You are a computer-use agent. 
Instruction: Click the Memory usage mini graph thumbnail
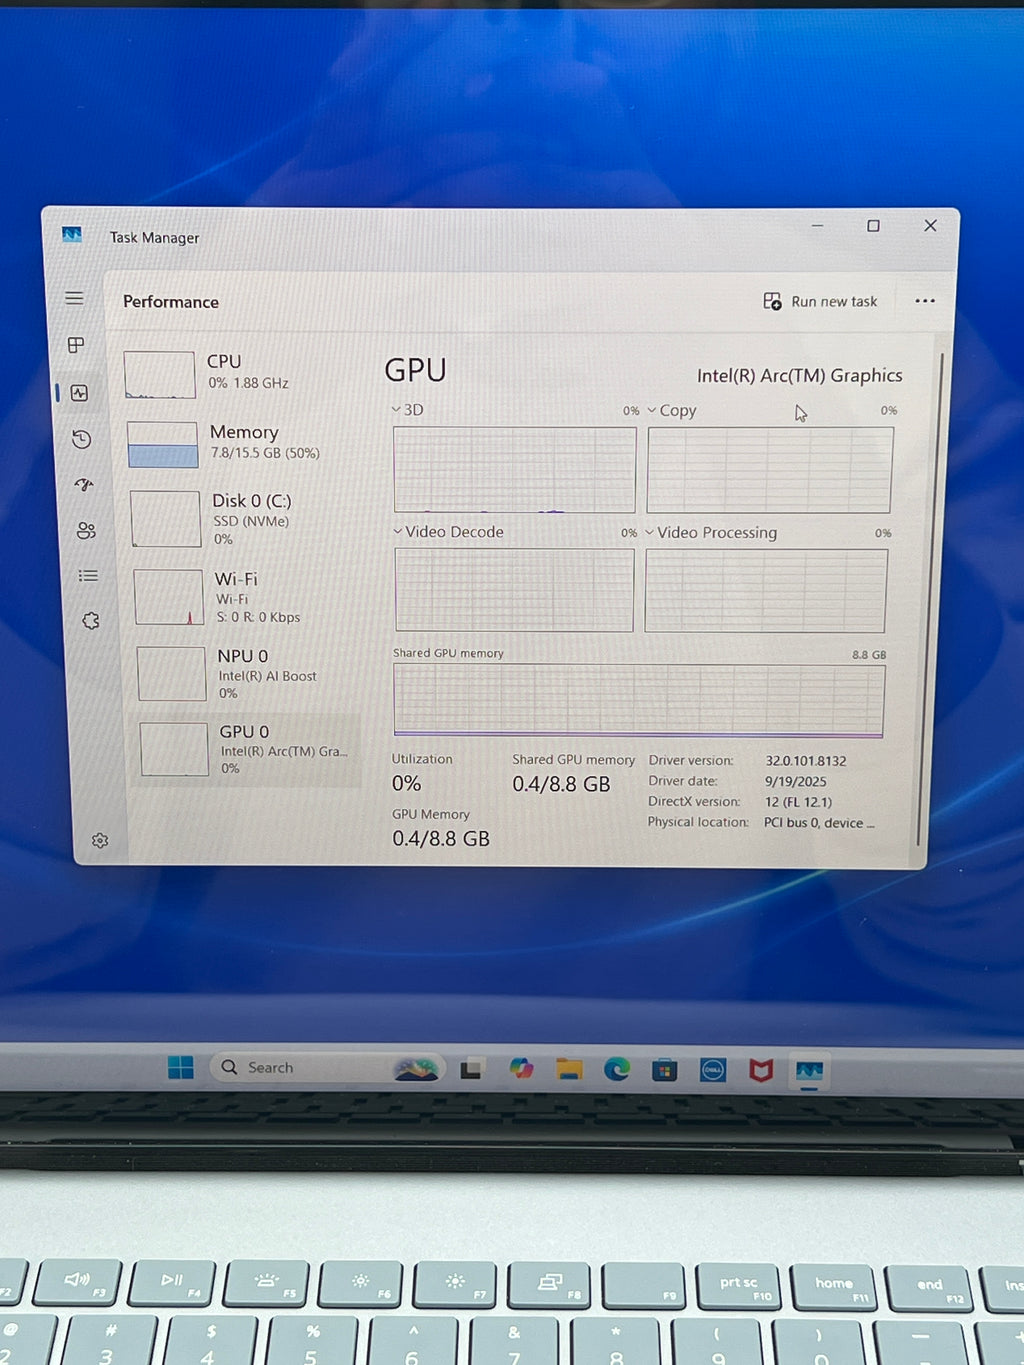tap(163, 445)
